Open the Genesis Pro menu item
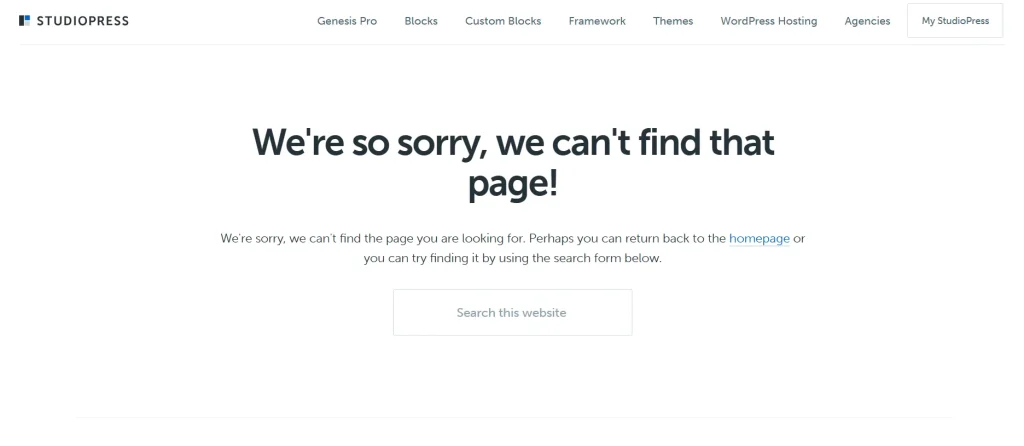 point(347,21)
